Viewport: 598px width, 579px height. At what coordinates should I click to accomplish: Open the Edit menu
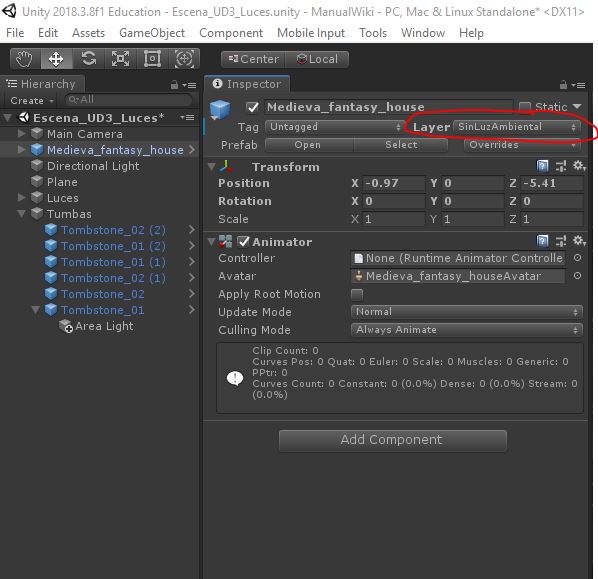pyautogui.click(x=48, y=33)
